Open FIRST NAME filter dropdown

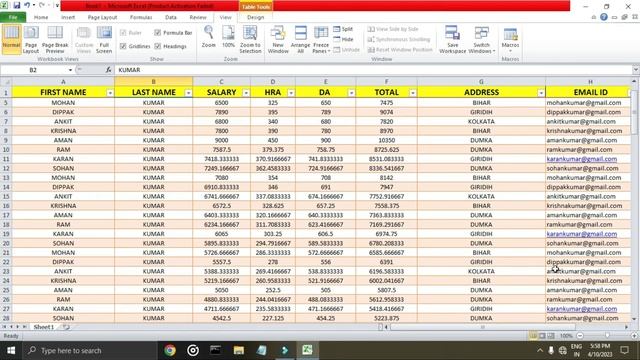110,93
